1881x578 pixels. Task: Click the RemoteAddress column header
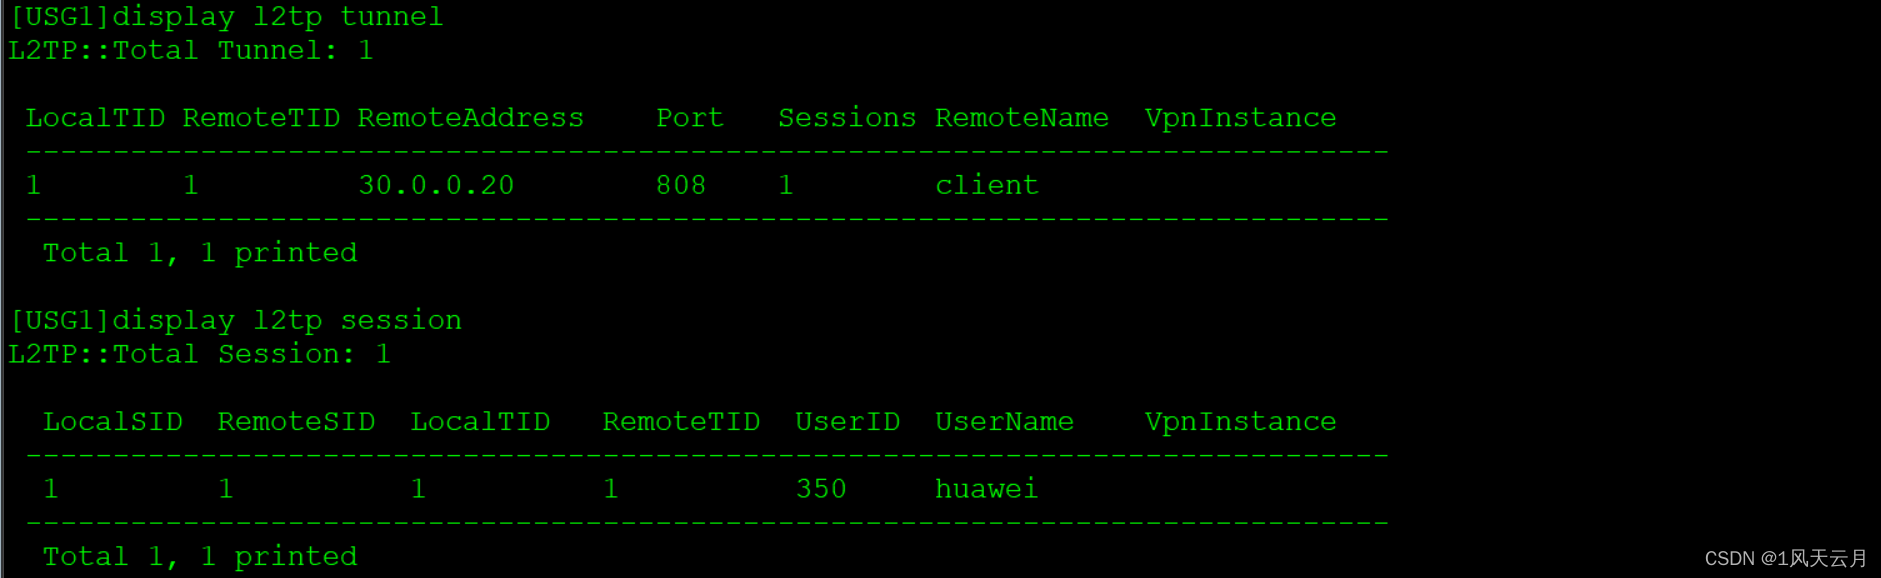(x=470, y=118)
